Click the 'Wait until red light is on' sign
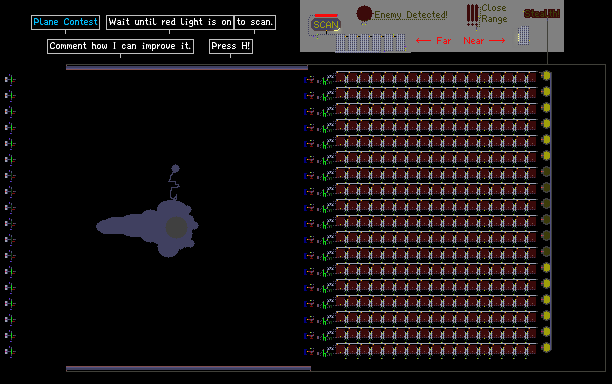 point(170,22)
